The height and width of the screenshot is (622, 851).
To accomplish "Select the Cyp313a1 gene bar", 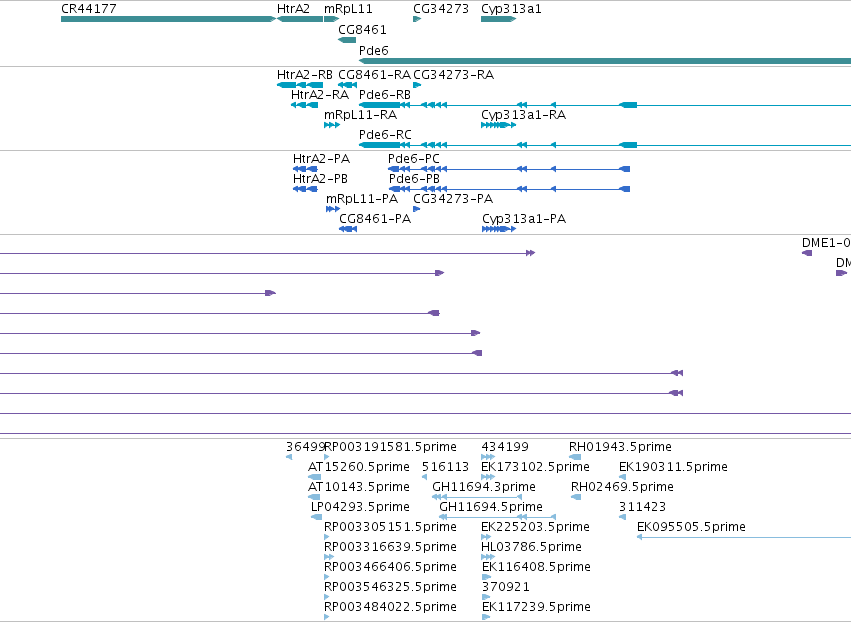I will (x=498, y=19).
